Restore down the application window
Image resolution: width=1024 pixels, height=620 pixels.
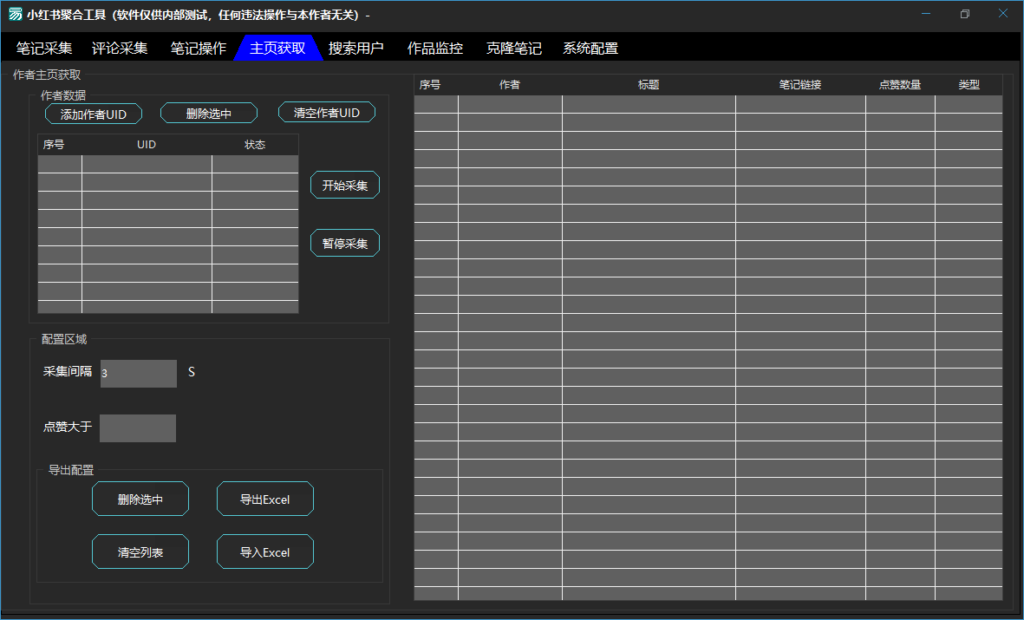click(965, 14)
